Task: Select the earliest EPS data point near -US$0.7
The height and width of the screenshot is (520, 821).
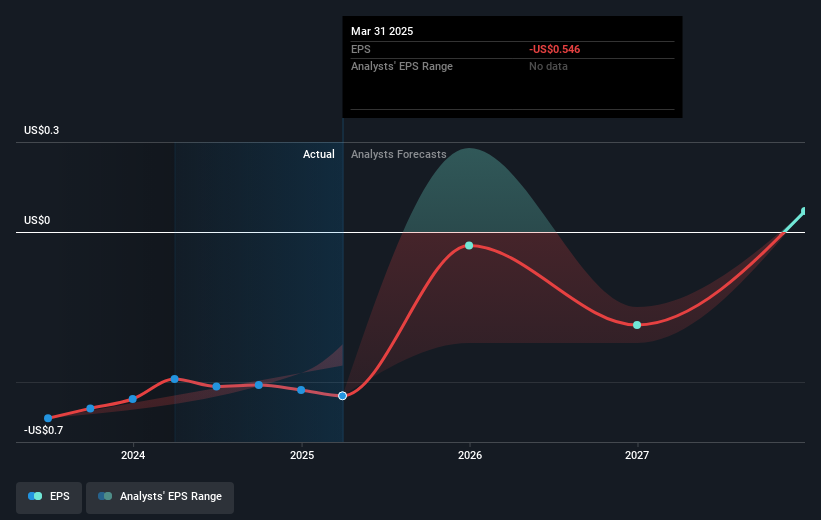Action: click(x=48, y=418)
